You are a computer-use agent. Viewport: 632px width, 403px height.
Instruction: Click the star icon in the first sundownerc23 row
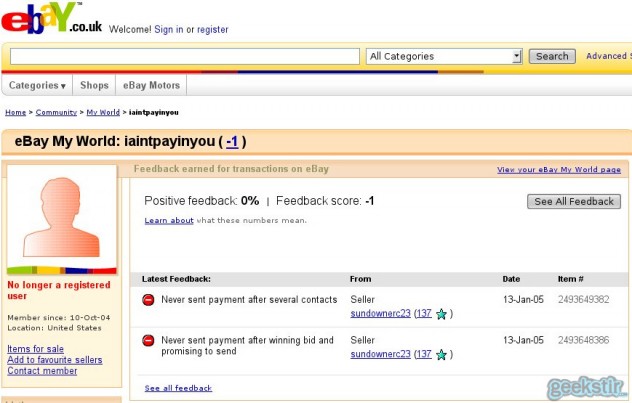(x=441, y=314)
